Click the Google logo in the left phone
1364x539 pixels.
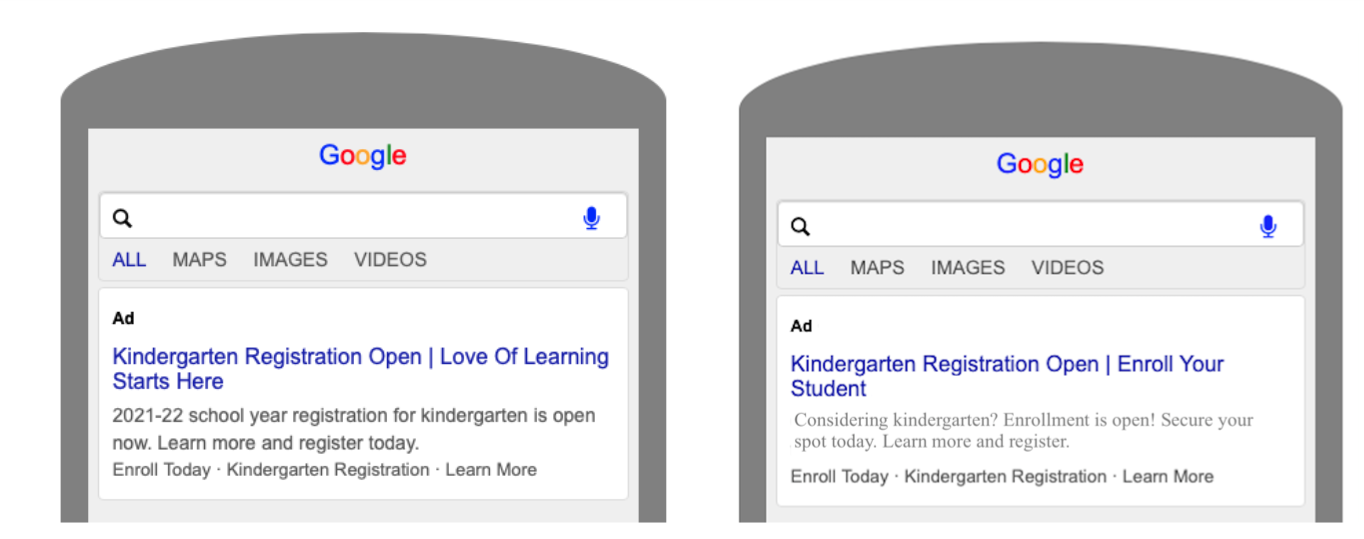tap(363, 156)
